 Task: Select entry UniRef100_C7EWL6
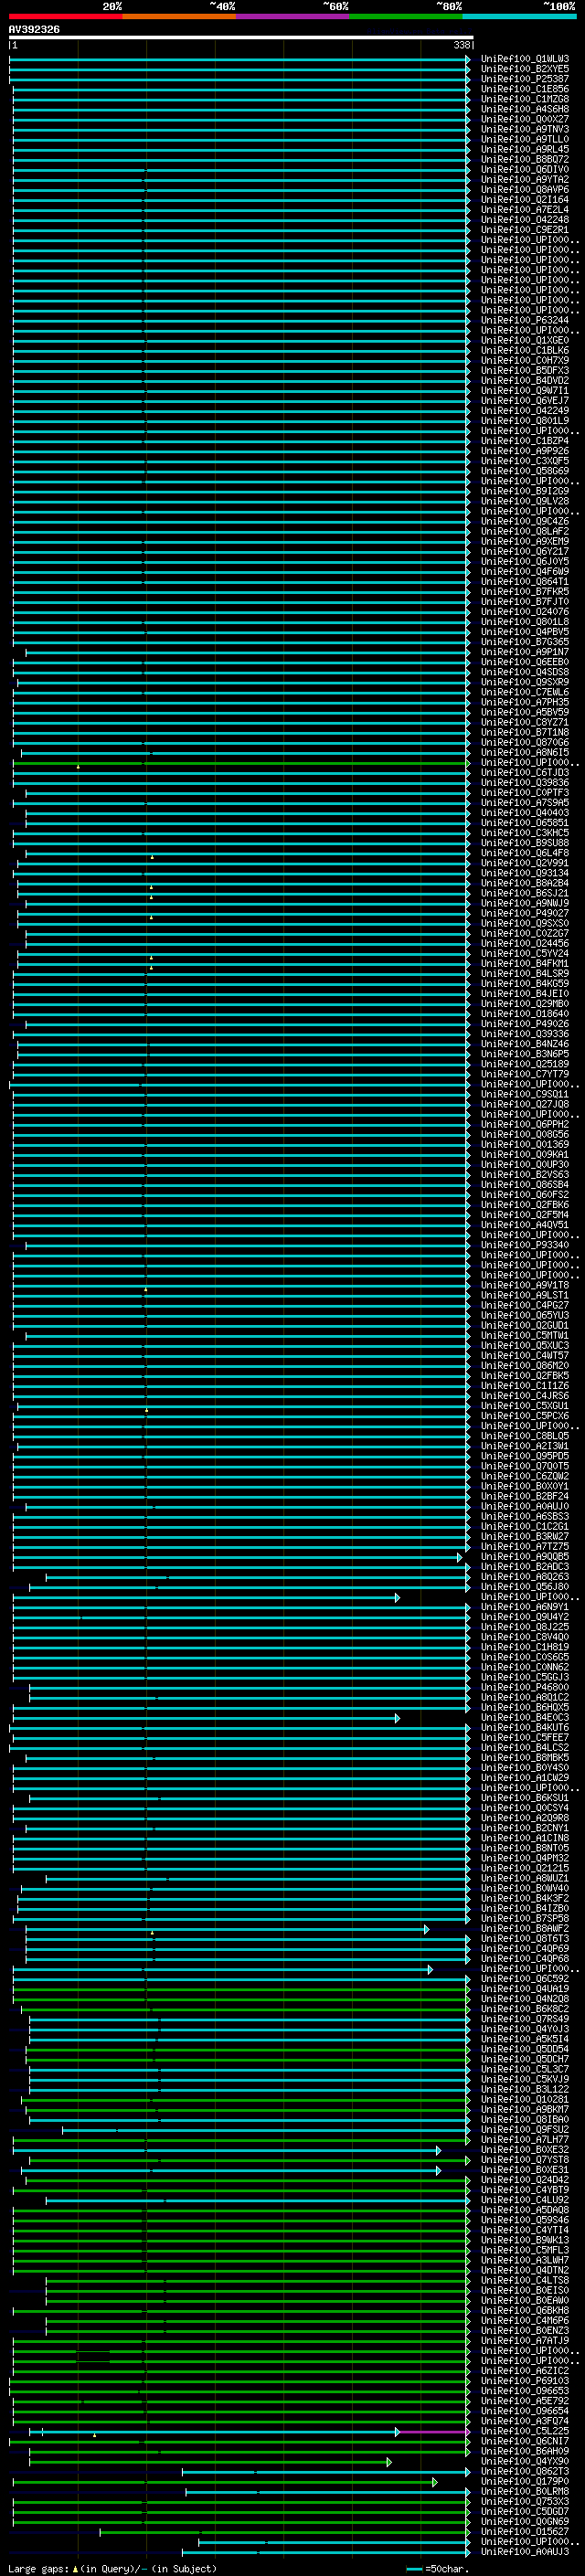click(525, 692)
